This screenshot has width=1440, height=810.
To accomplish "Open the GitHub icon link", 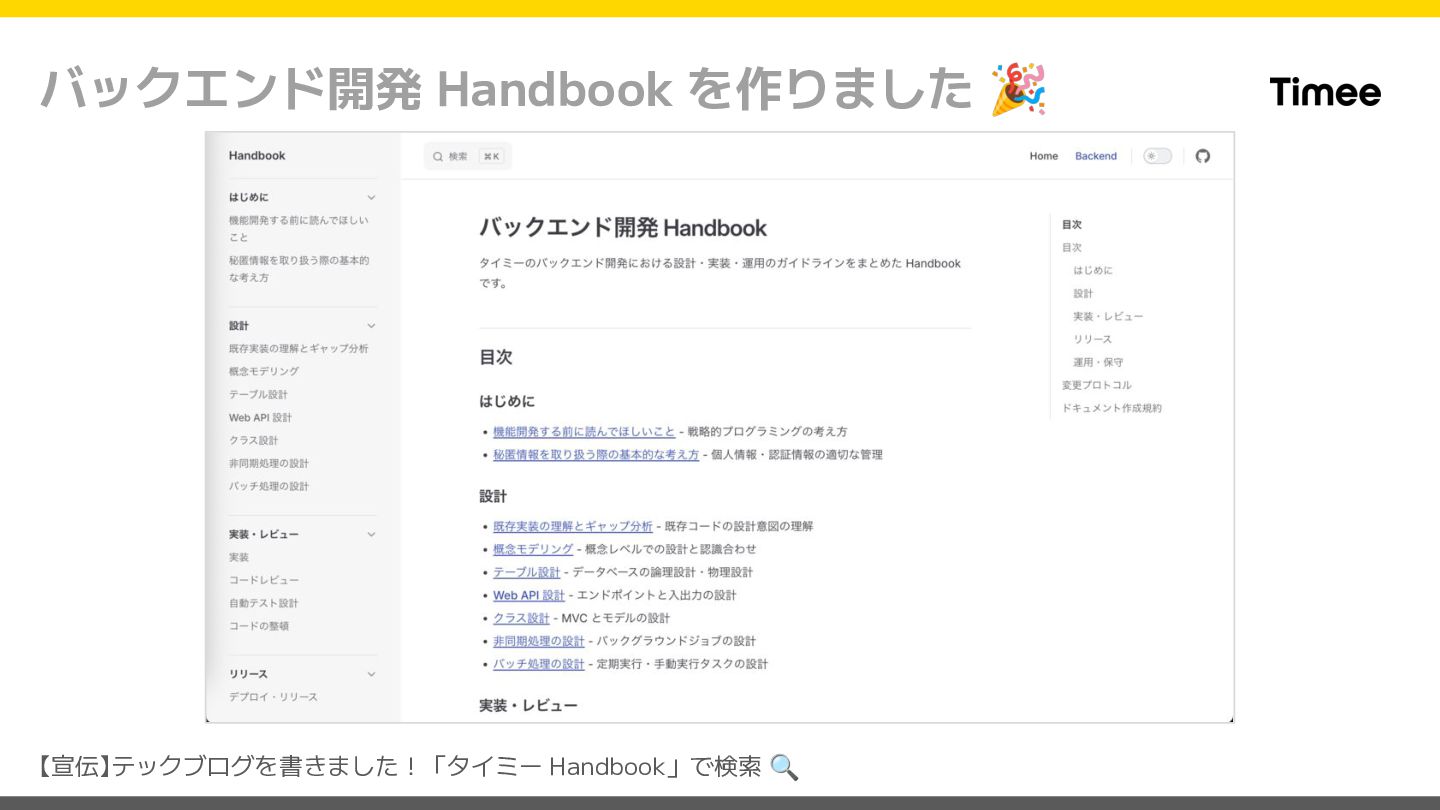I will (1203, 156).
